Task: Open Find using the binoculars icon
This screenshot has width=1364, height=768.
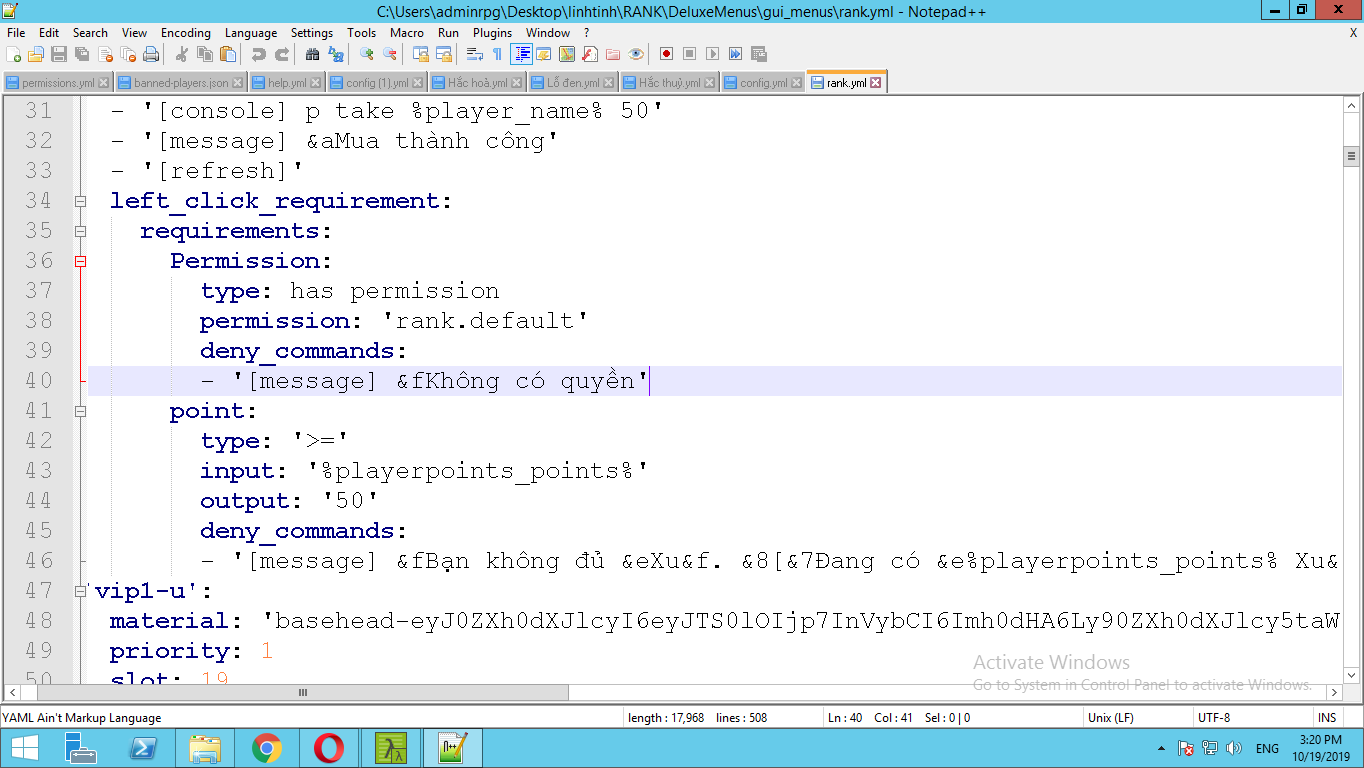Action: pyautogui.click(x=313, y=54)
